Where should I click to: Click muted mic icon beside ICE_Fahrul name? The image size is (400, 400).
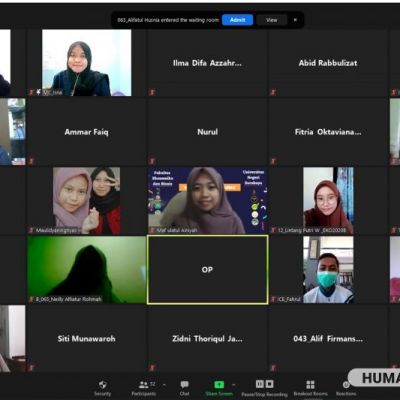(273, 299)
